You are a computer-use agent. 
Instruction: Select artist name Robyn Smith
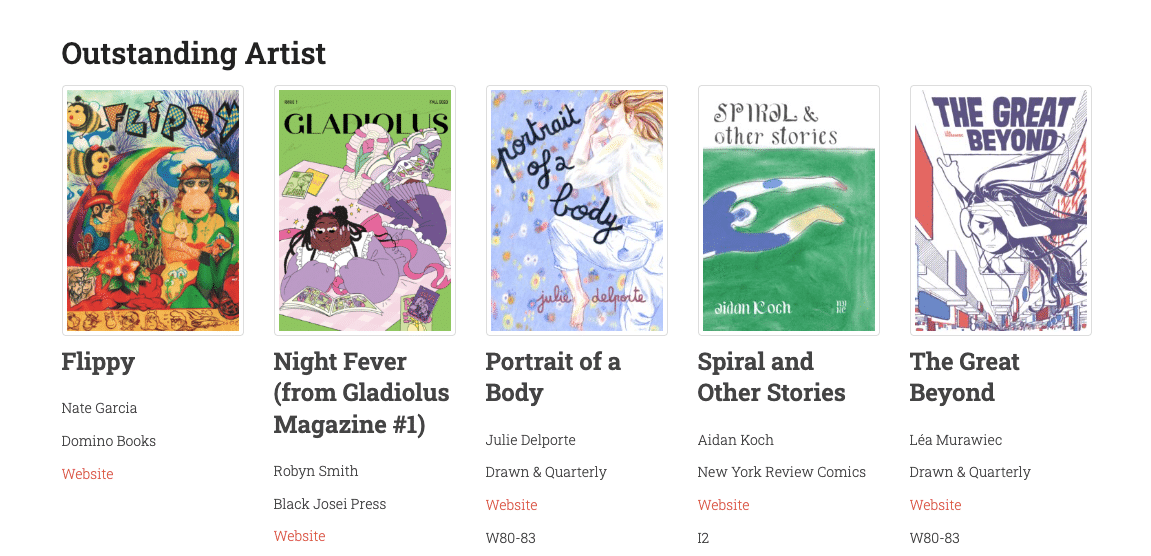[316, 471]
